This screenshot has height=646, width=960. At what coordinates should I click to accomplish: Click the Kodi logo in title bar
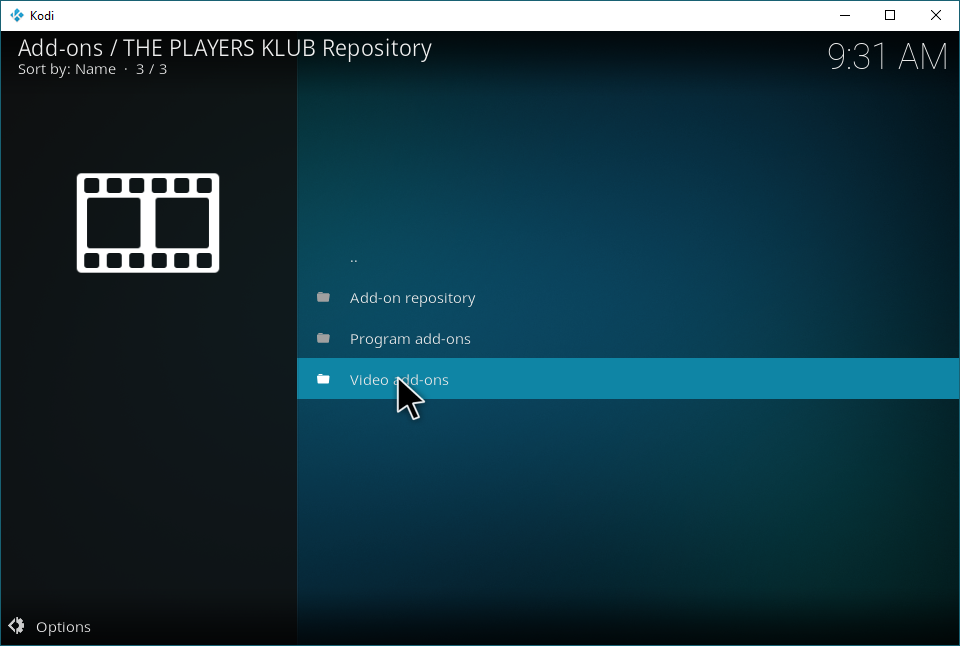click(x=16, y=15)
